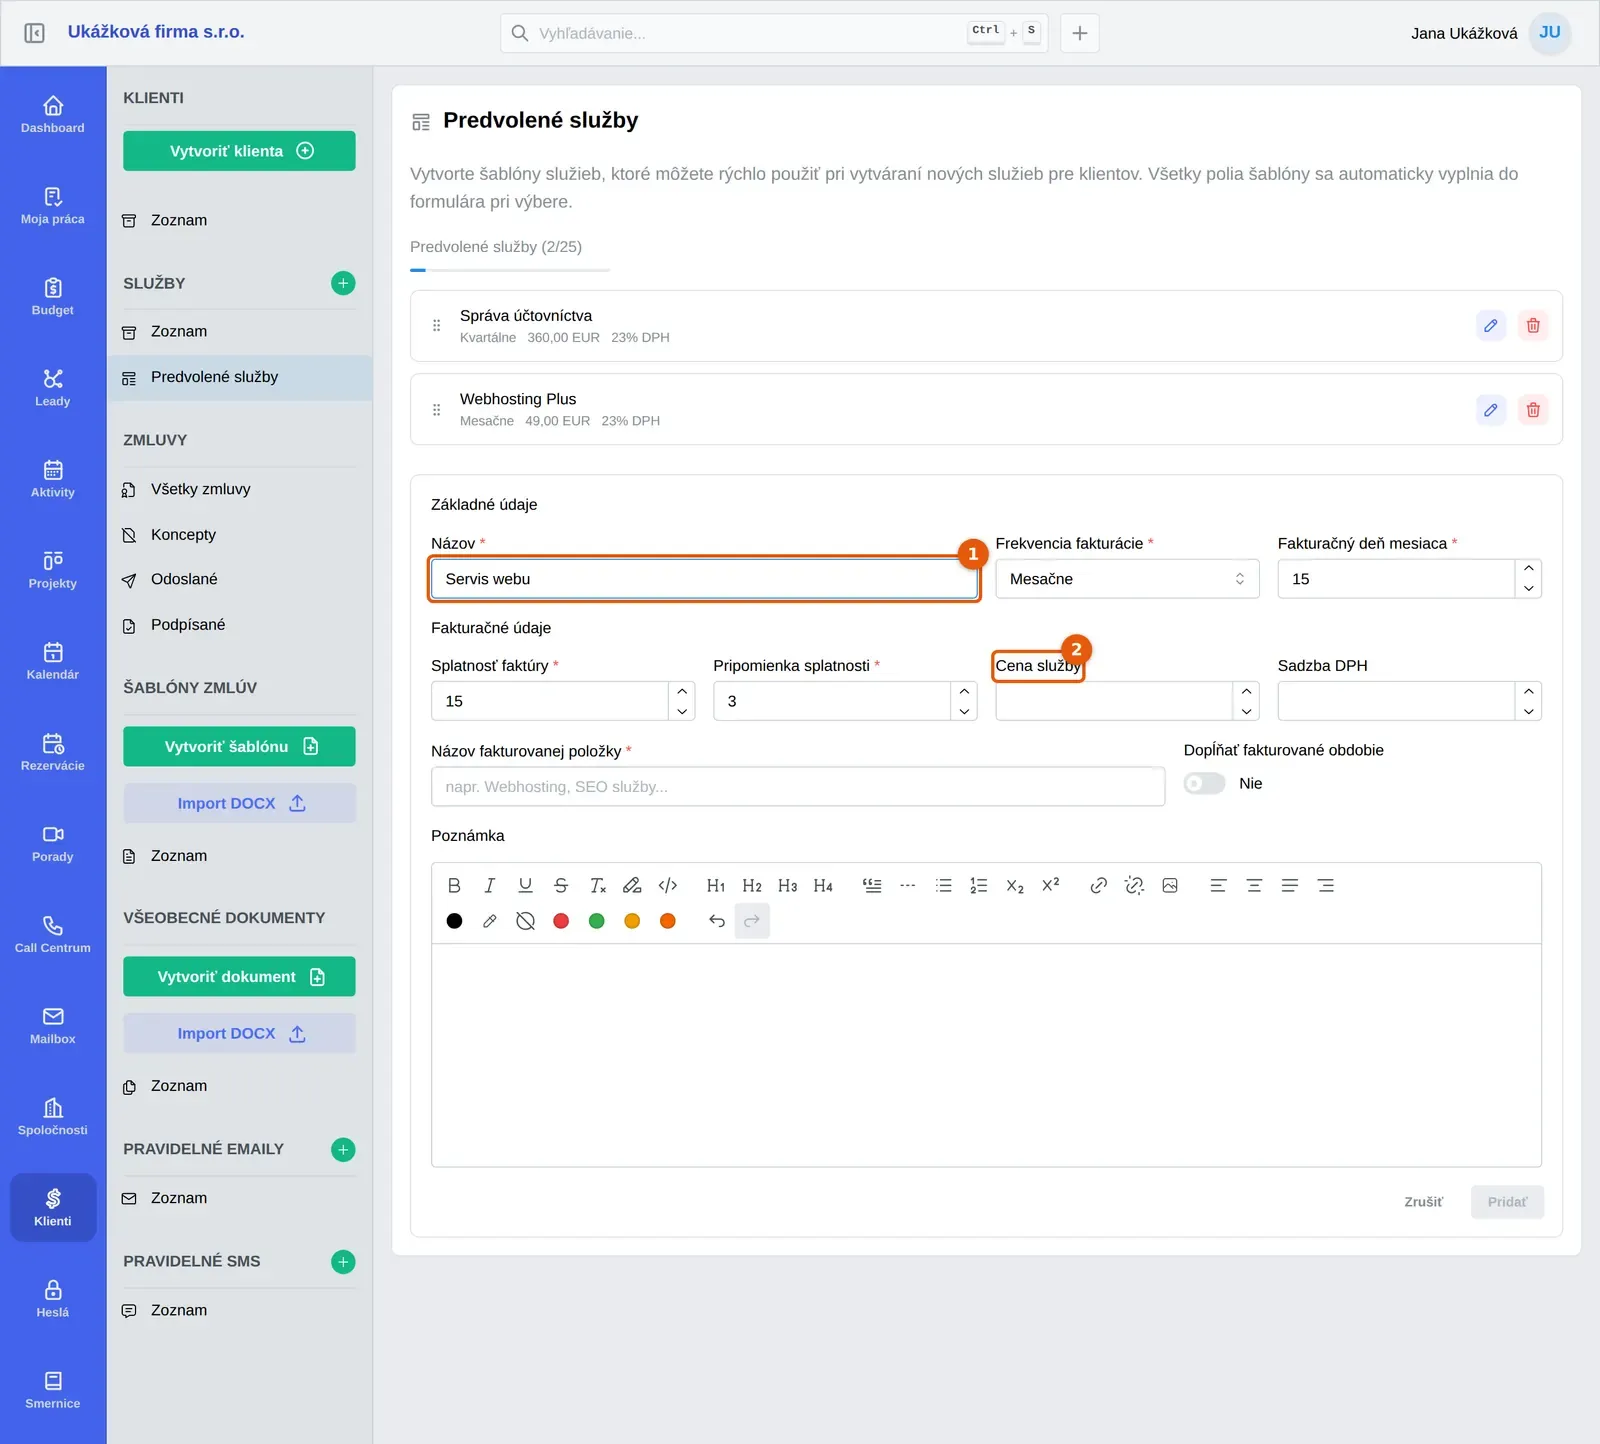Insert an image in the note editor

(x=1170, y=885)
